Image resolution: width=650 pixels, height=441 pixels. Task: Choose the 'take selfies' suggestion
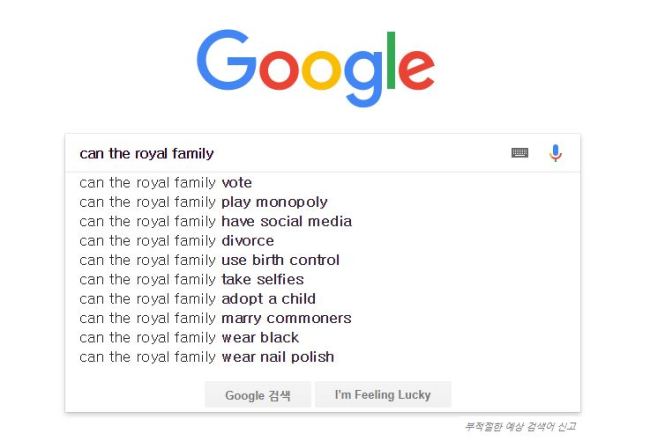pos(323,279)
